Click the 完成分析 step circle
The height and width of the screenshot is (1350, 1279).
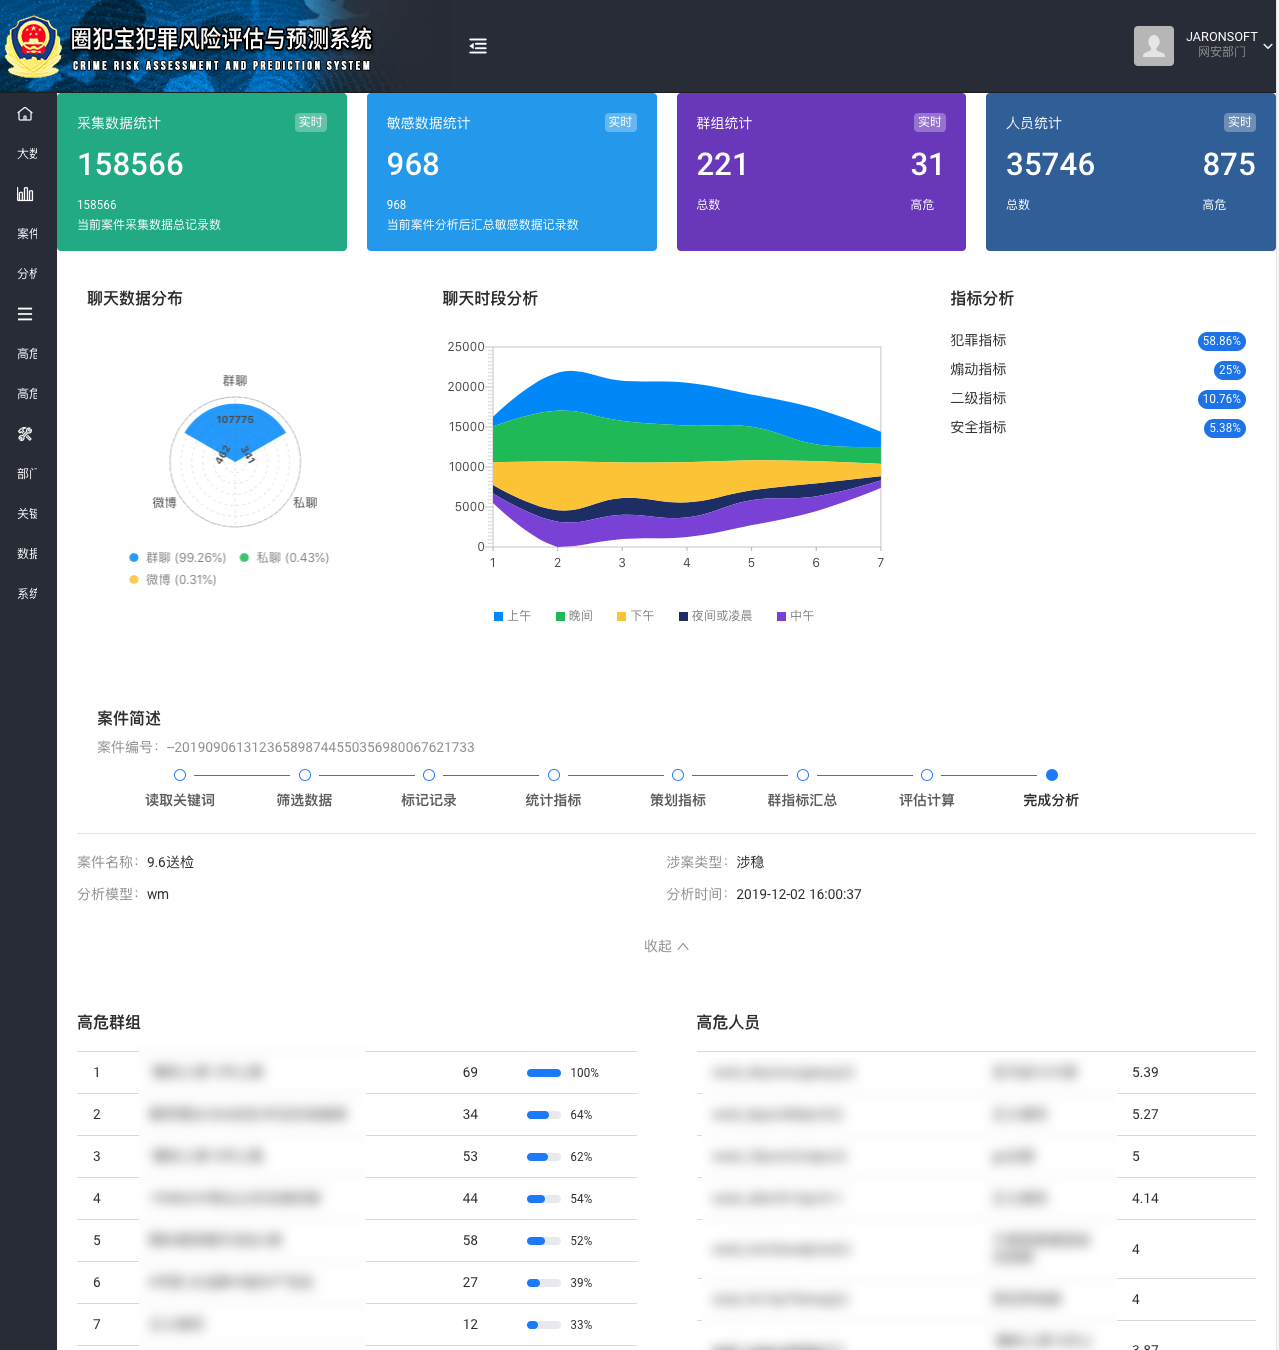pos(1051,775)
